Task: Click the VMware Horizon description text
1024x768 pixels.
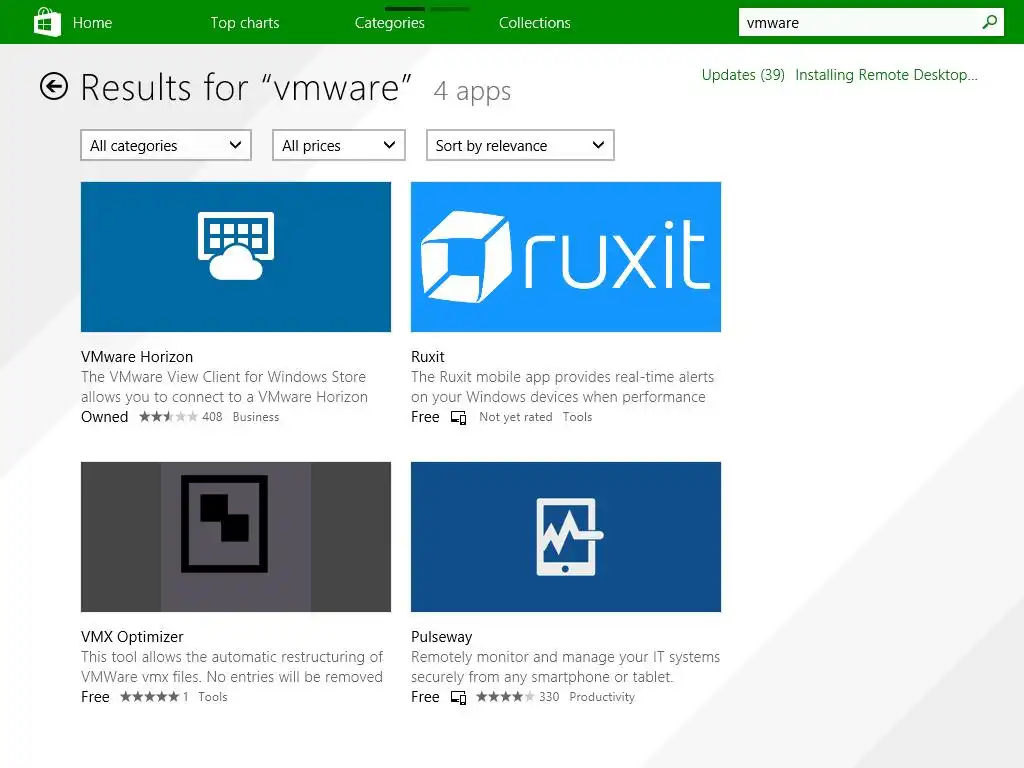Action: 225,387
